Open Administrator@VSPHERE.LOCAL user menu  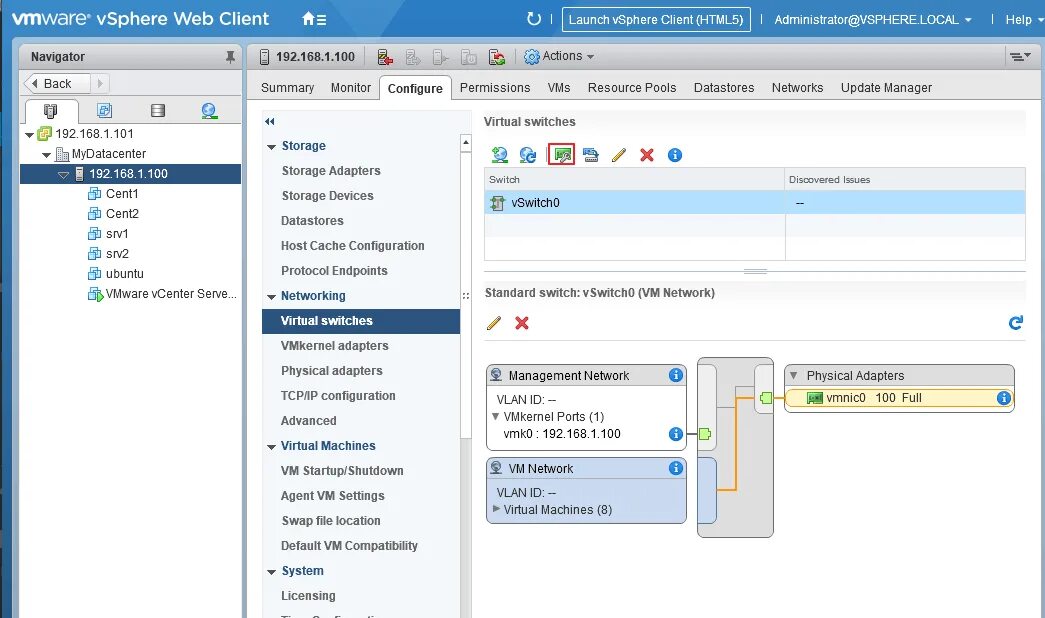click(x=872, y=20)
